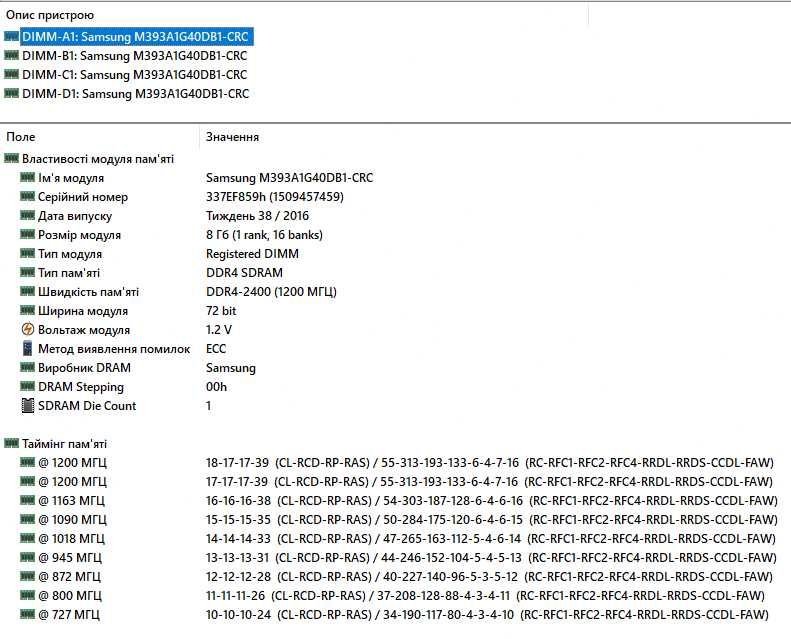The width and height of the screenshot is (791, 639).
Task: Select value '72 bit'
Action: 221,311
